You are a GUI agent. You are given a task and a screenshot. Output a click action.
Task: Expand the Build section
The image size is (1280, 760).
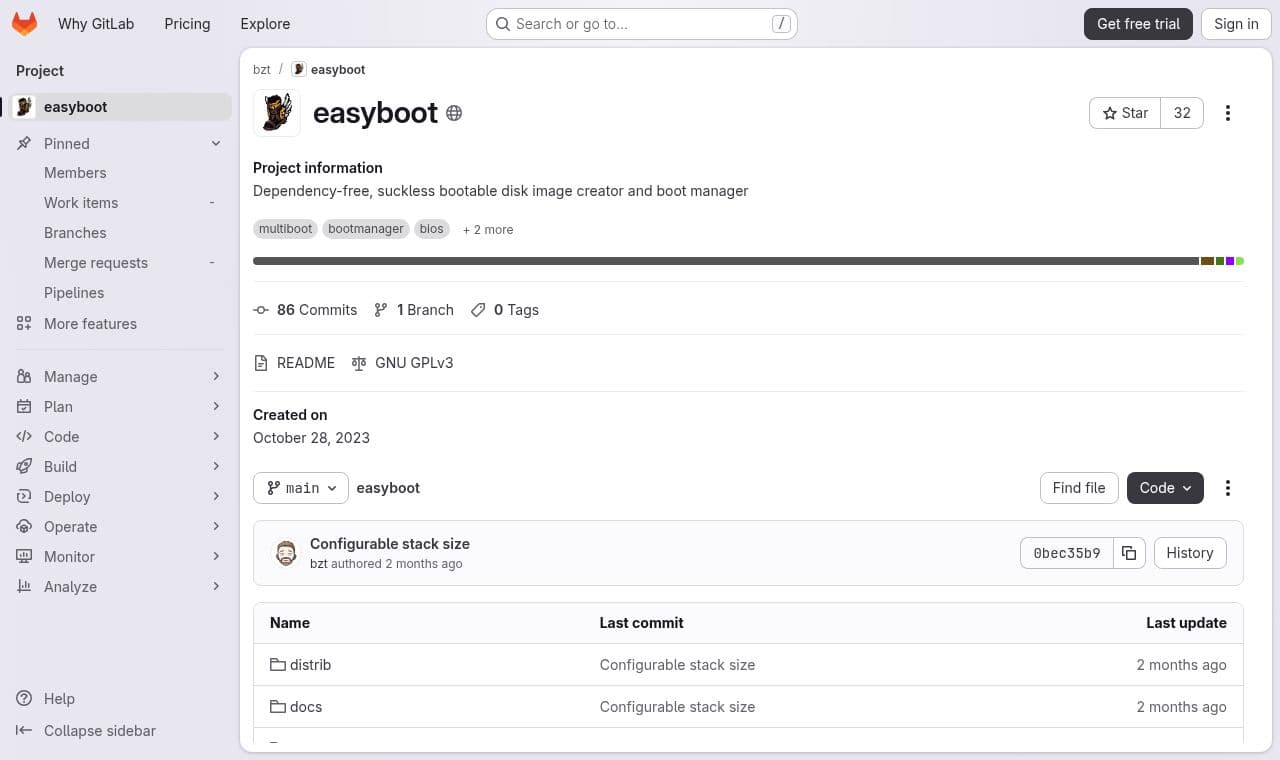(120, 467)
